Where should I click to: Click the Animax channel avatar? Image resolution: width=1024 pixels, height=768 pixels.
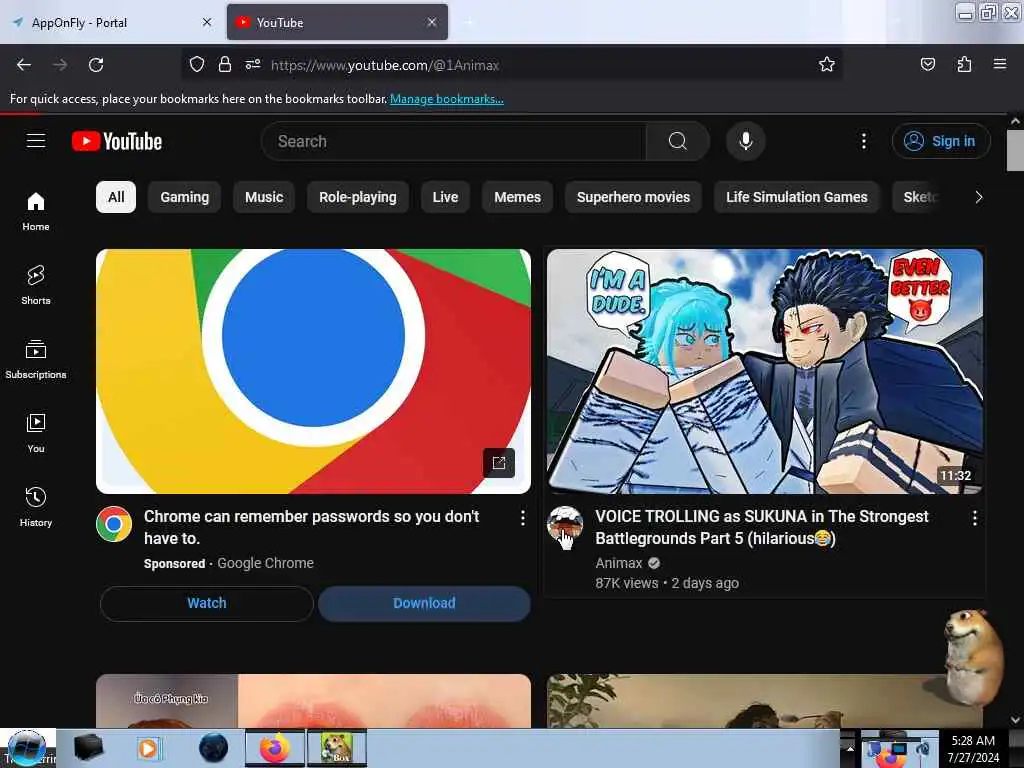(x=565, y=524)
